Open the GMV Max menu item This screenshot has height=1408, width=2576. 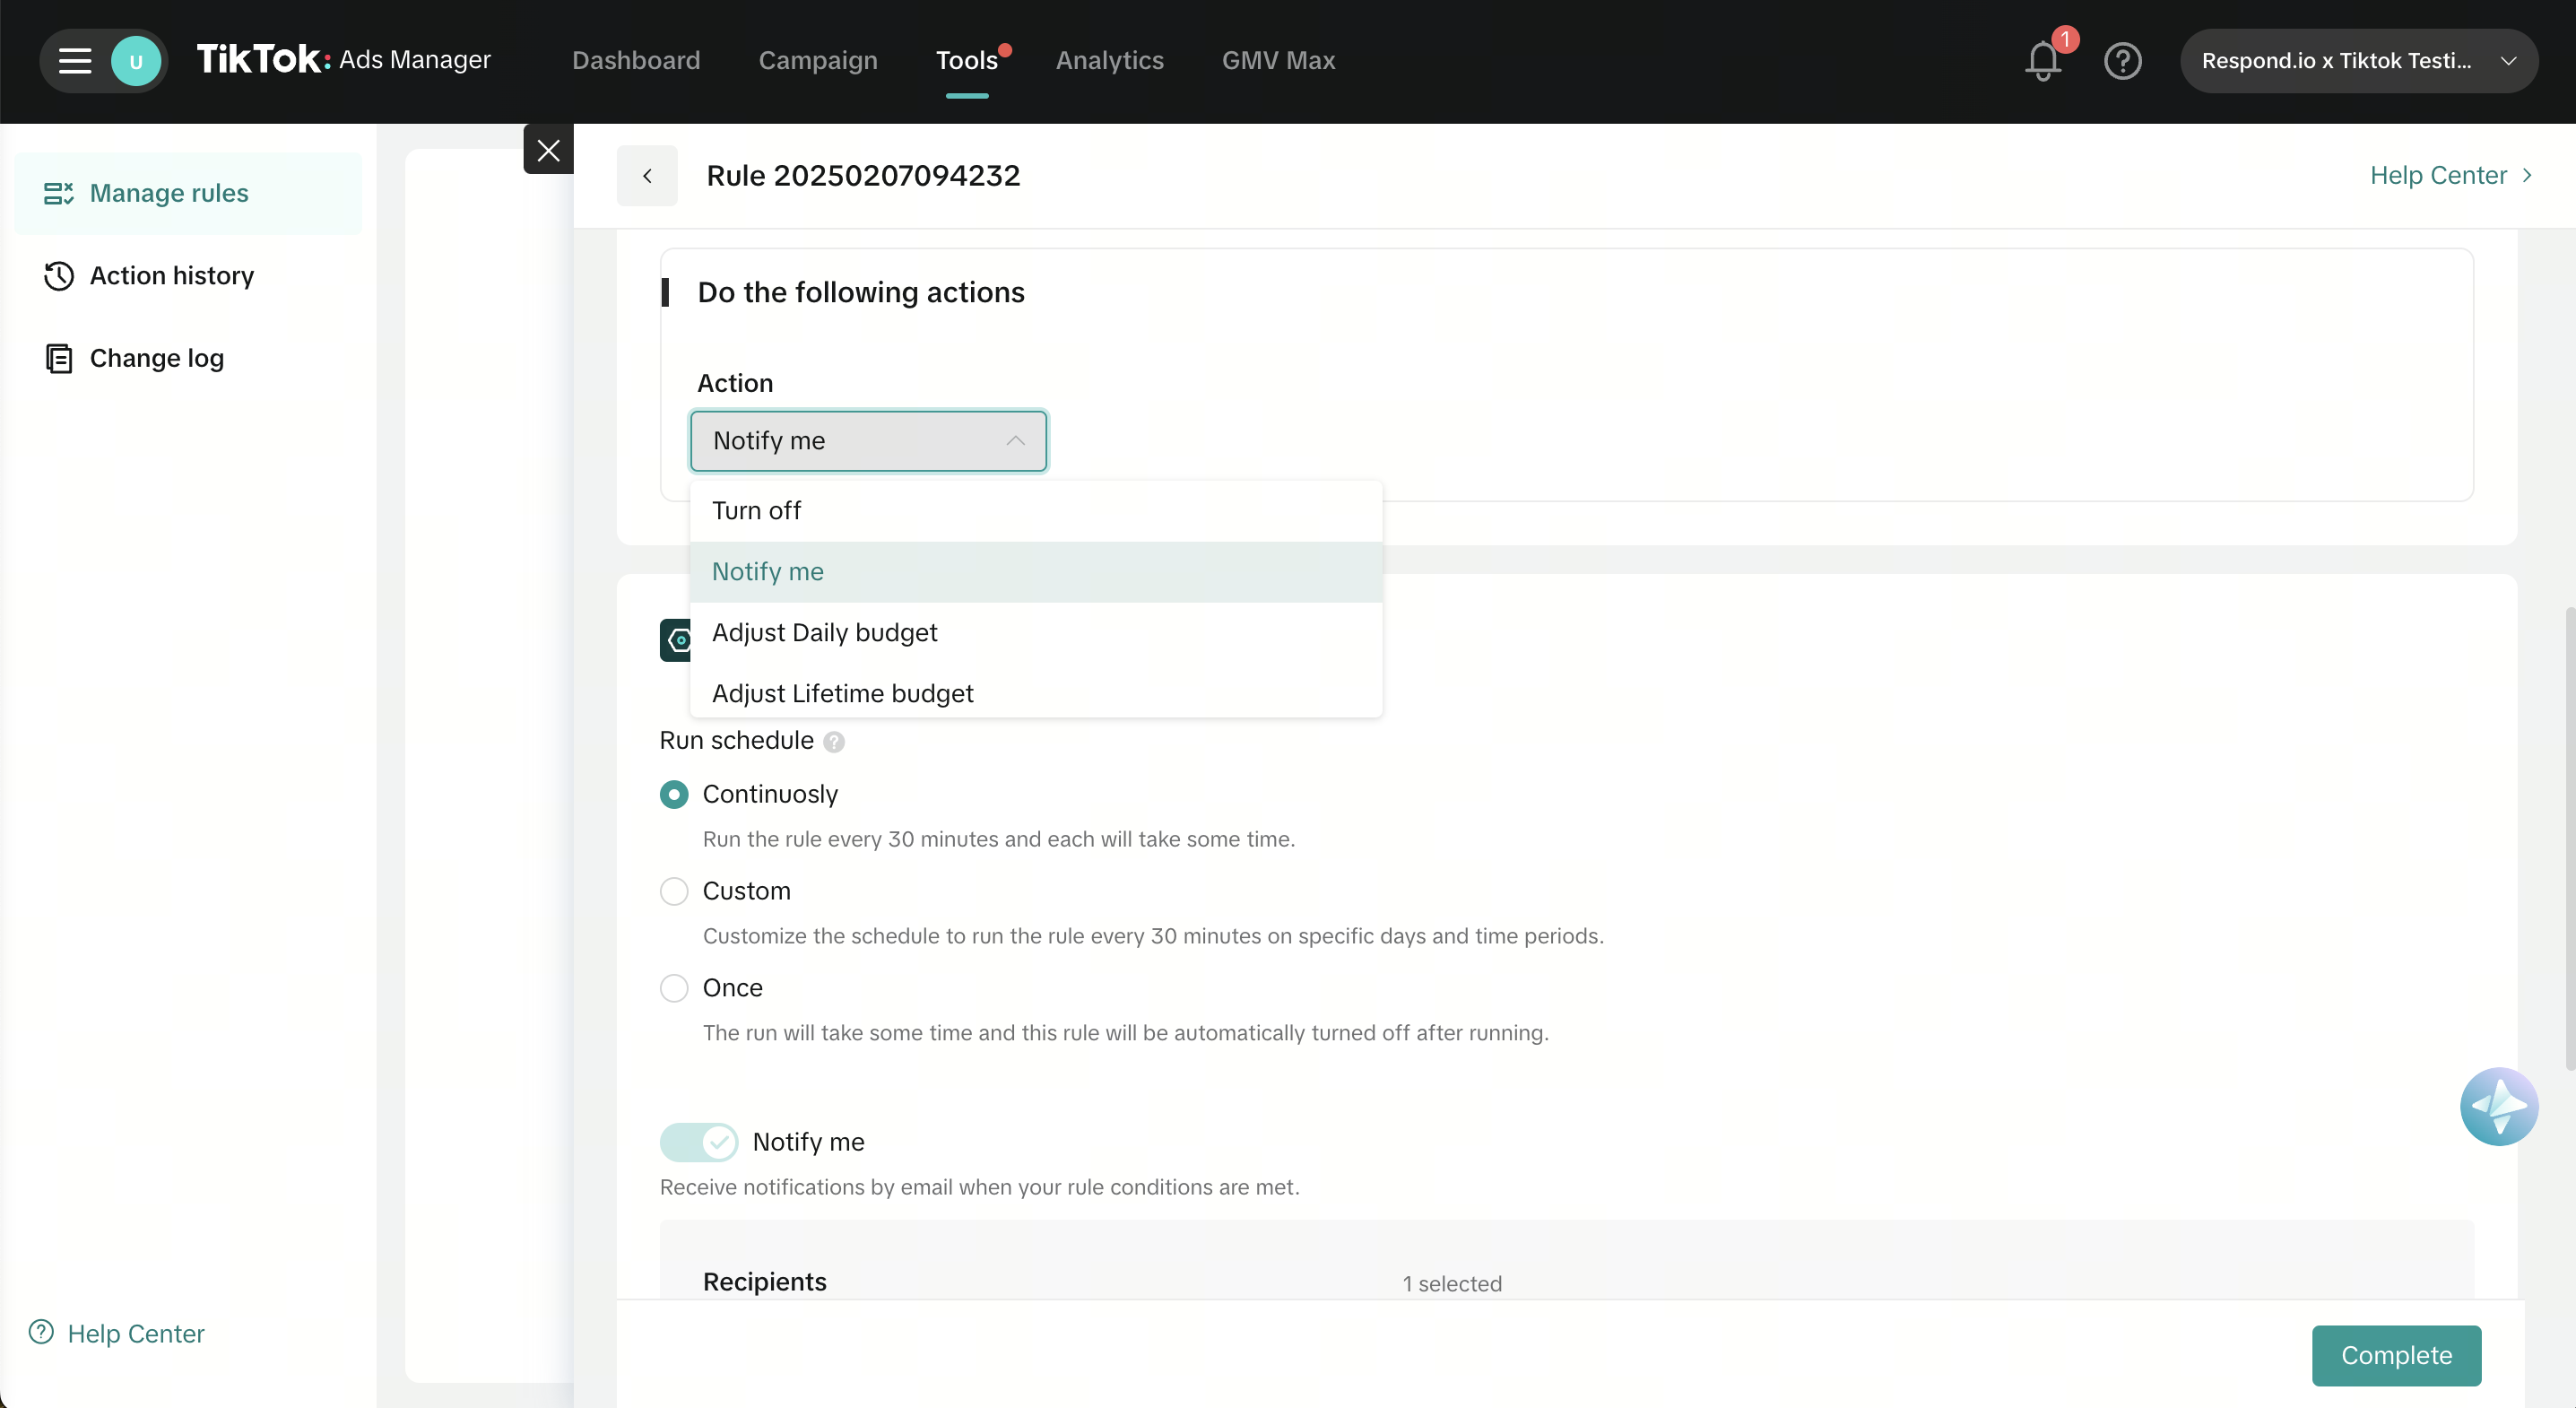(1278, 60)
